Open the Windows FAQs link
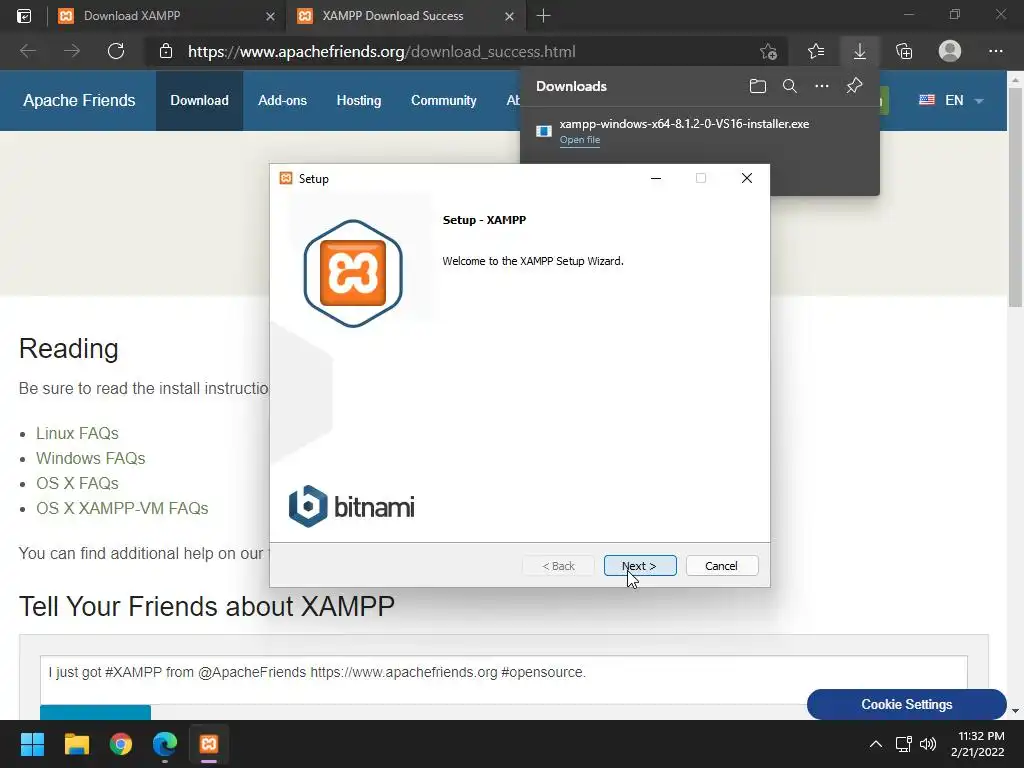This screenshot has width=1024, height=768. coord(90,458)
